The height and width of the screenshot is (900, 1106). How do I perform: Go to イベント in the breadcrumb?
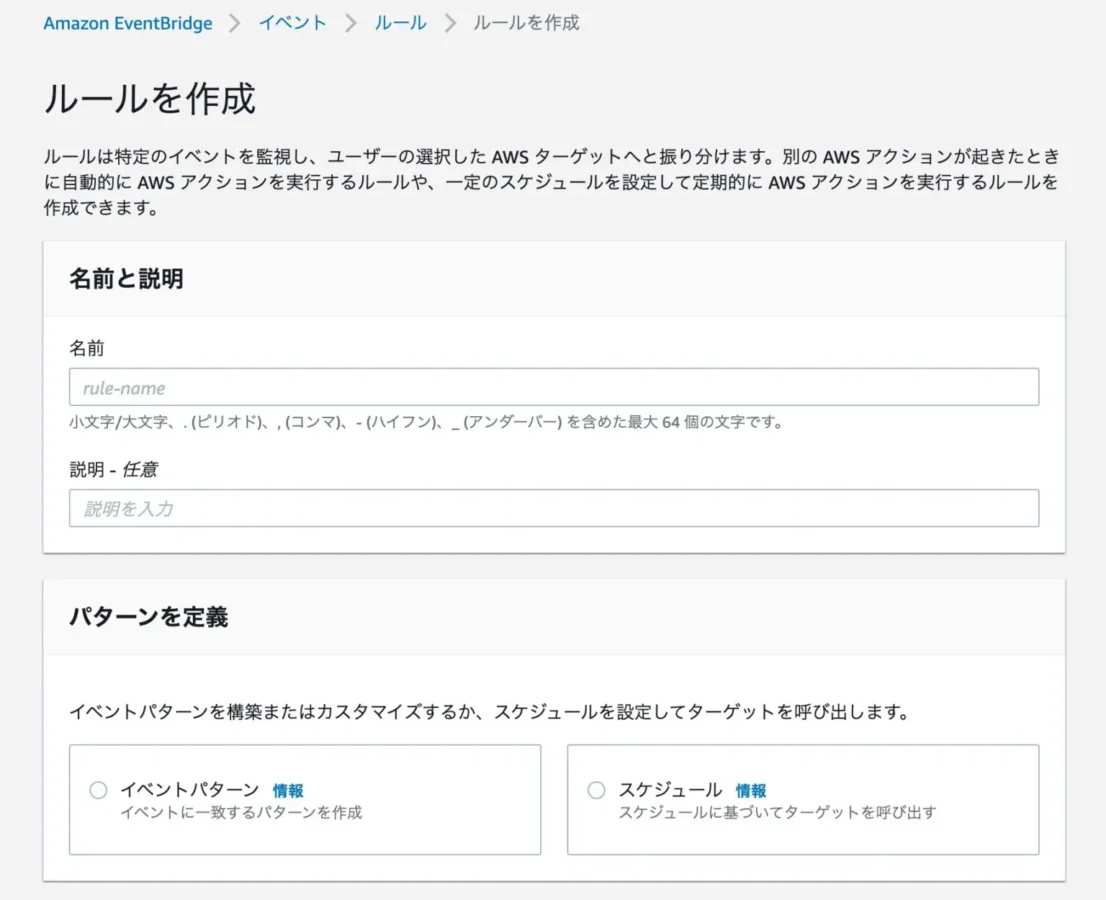(x=292, y=23)
